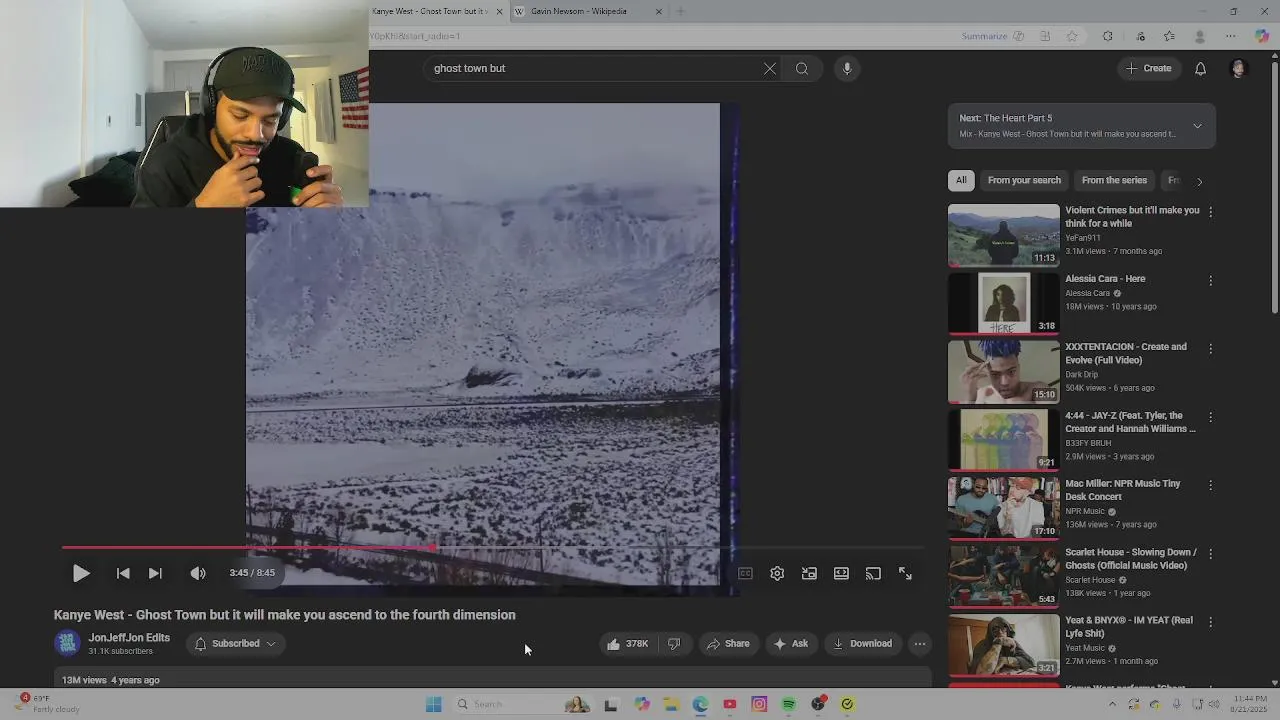Open the Windows Start menu
The width and height of the screenshot is (1280, 720).
pos(433,704)
